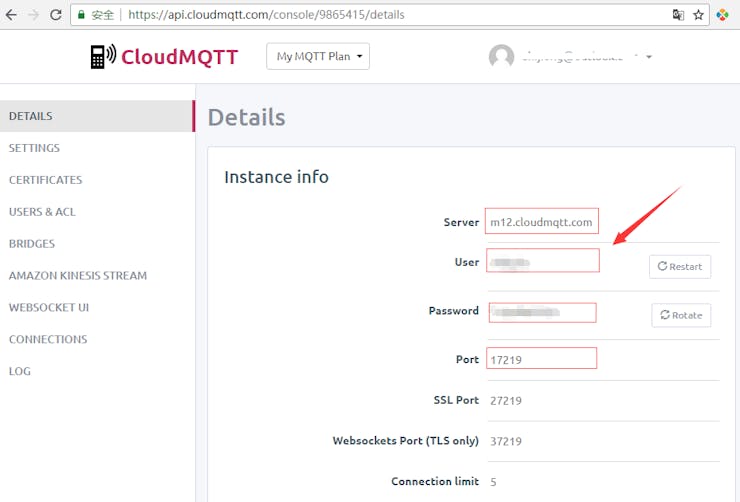Open SETTINGS in the sidebar
The height and width of the screenshot is (502, 740).
click(x=34, y=148)
